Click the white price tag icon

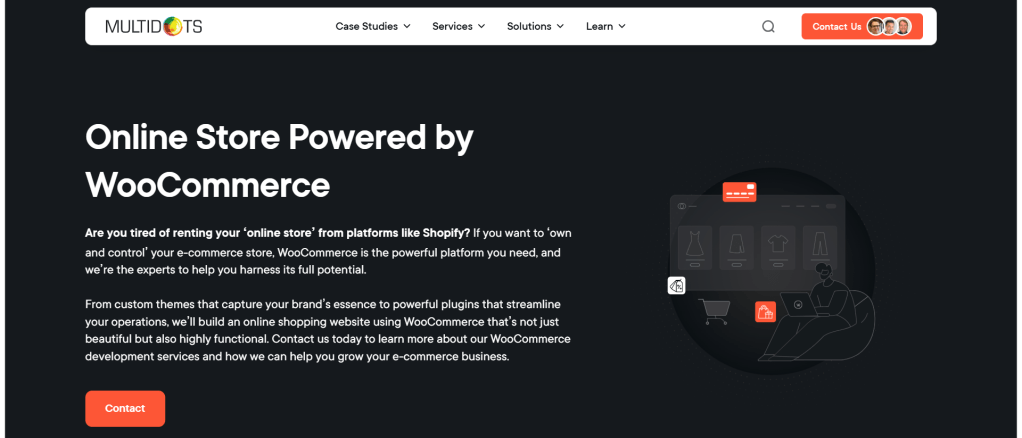click(677, 285)
